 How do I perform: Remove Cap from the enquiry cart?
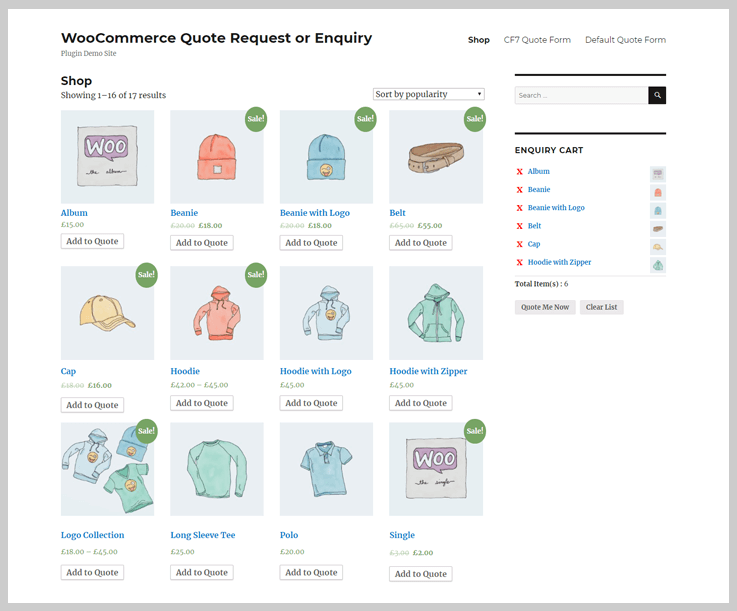(519, 244)
